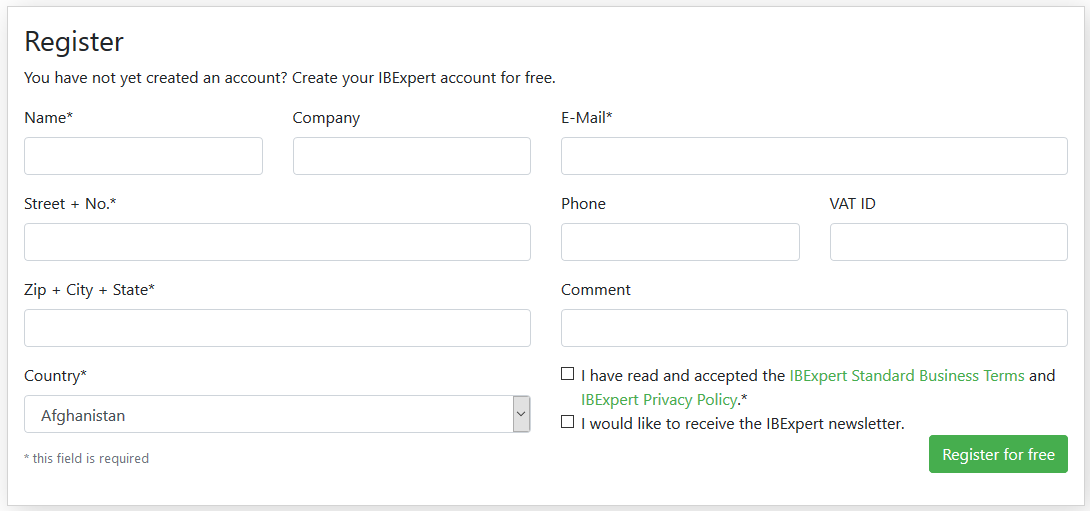Accept the business terms checkbox
Viewport: 1090px width, 511px height.
(567, 374)
